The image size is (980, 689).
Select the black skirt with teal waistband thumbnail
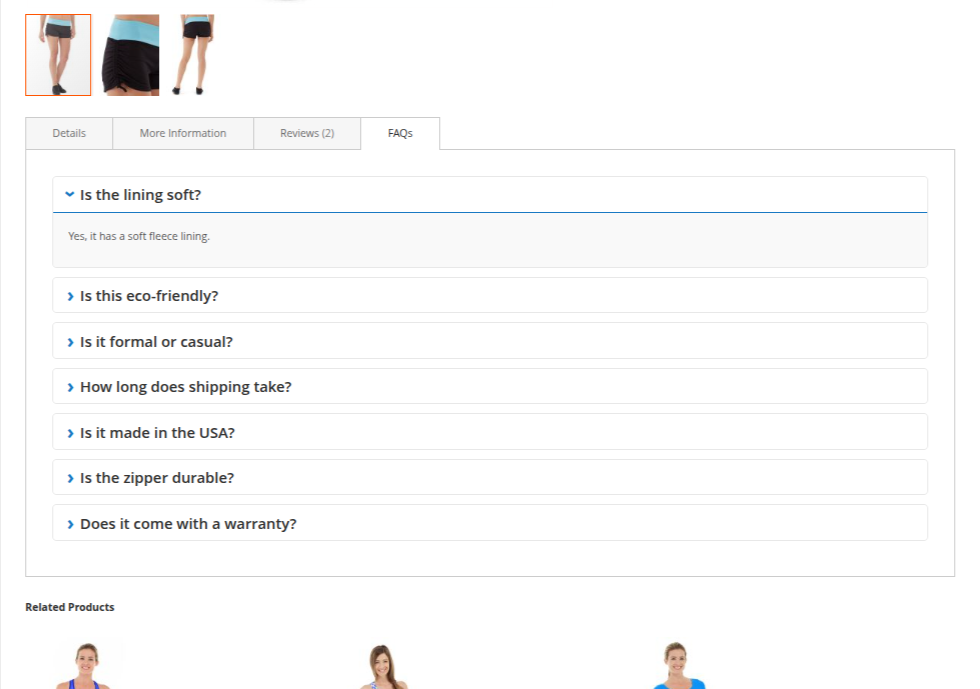(130, 54)
